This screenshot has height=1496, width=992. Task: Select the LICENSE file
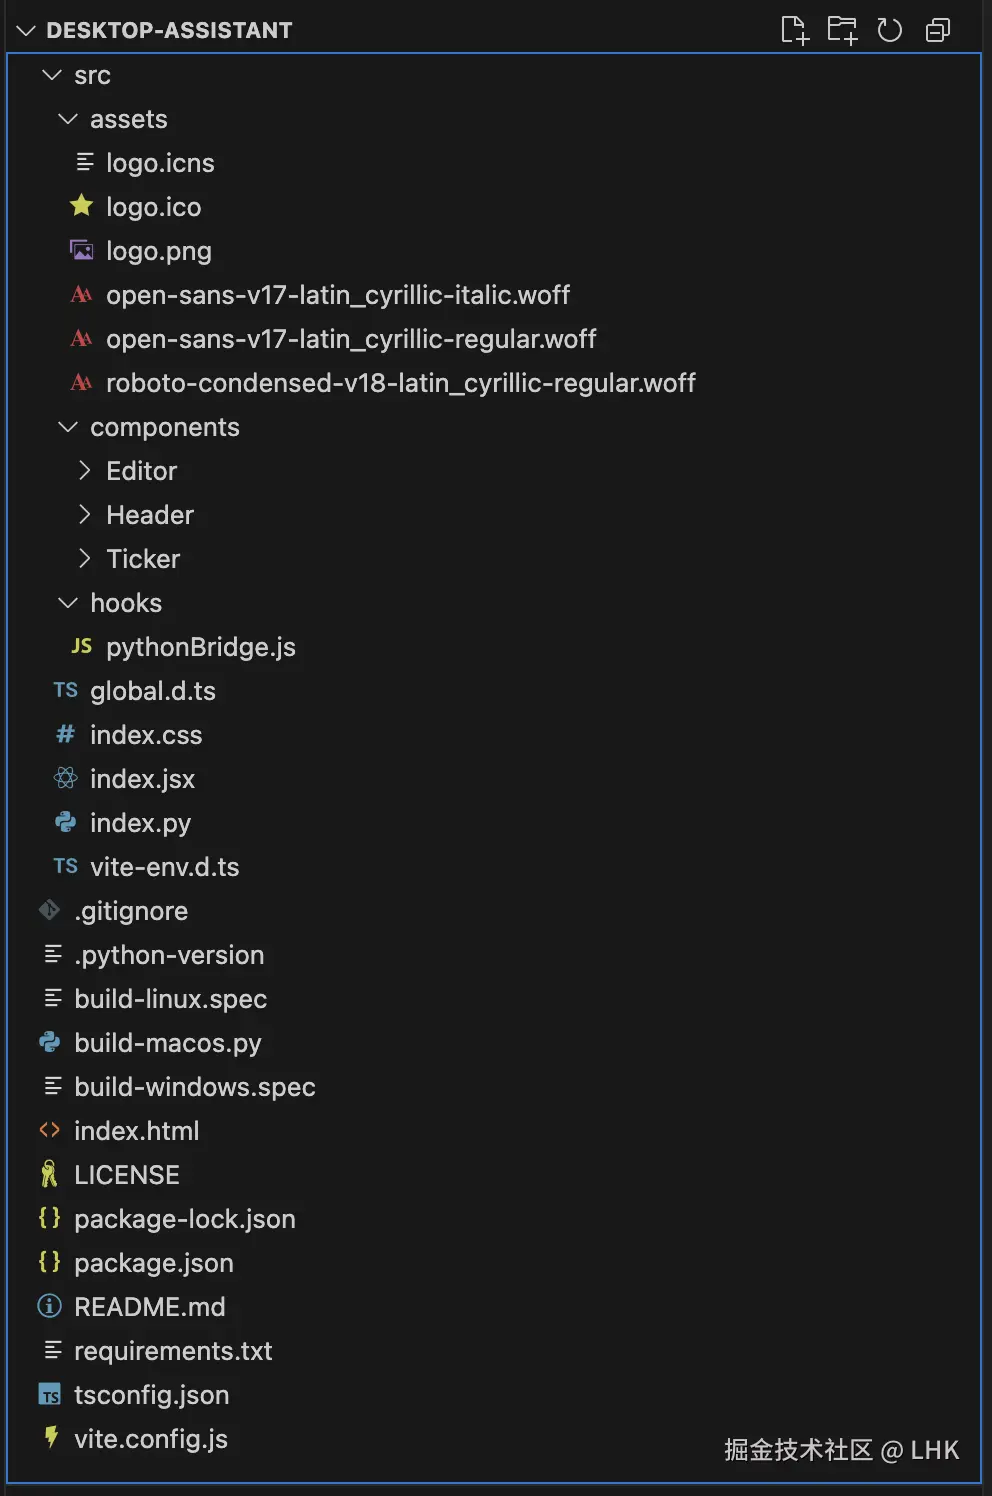[126, 1175]
